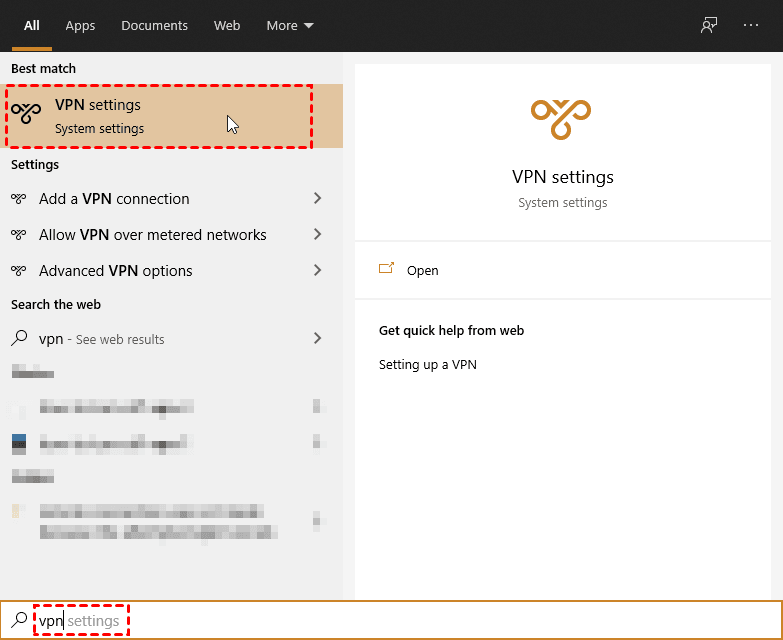Open the More dropdown filter
This screenshot has width=783, height=640.
point(289,25)
